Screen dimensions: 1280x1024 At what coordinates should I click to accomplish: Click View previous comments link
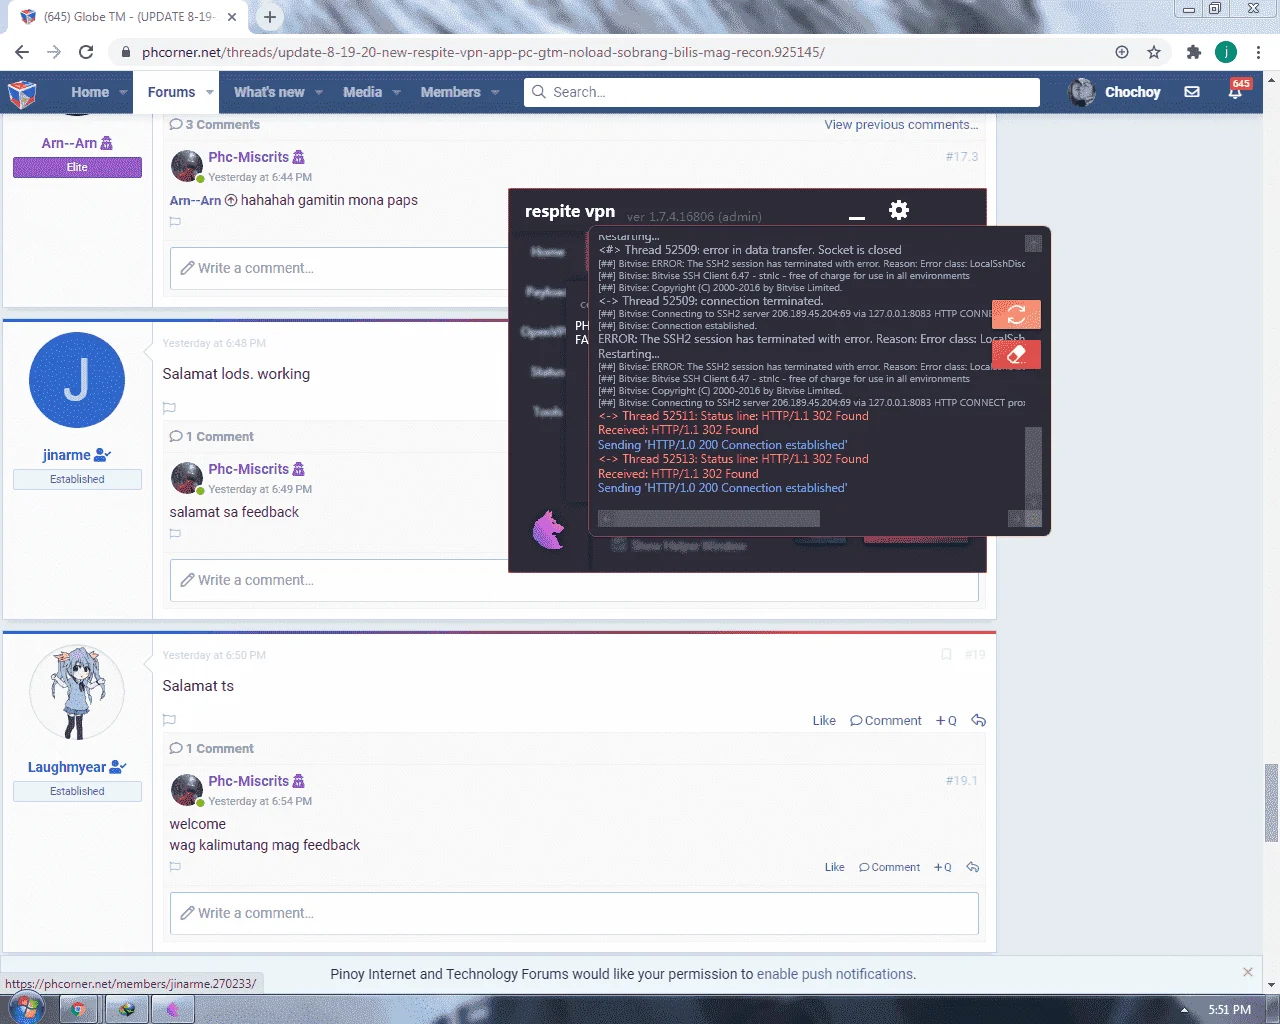pyautogui.click(x=901, y=125)
